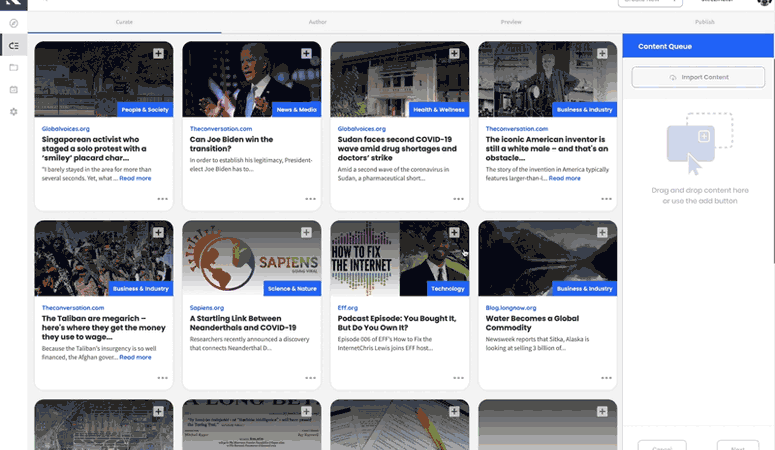Open Blog.longnow.org source link
This screenshot has width=775, height=450.
tap(511, 308)
